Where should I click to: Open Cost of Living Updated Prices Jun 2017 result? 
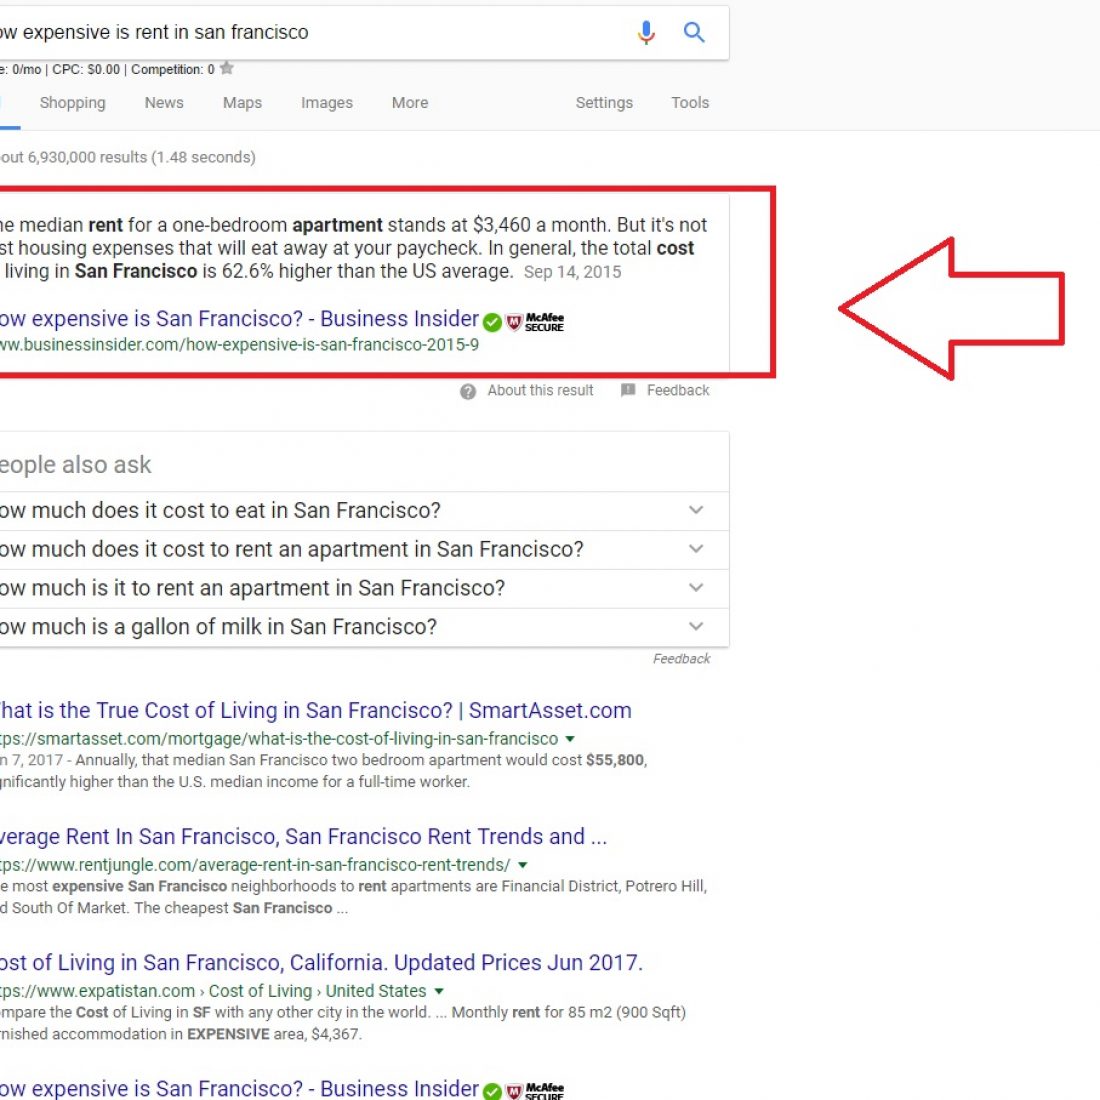(321, 962)
